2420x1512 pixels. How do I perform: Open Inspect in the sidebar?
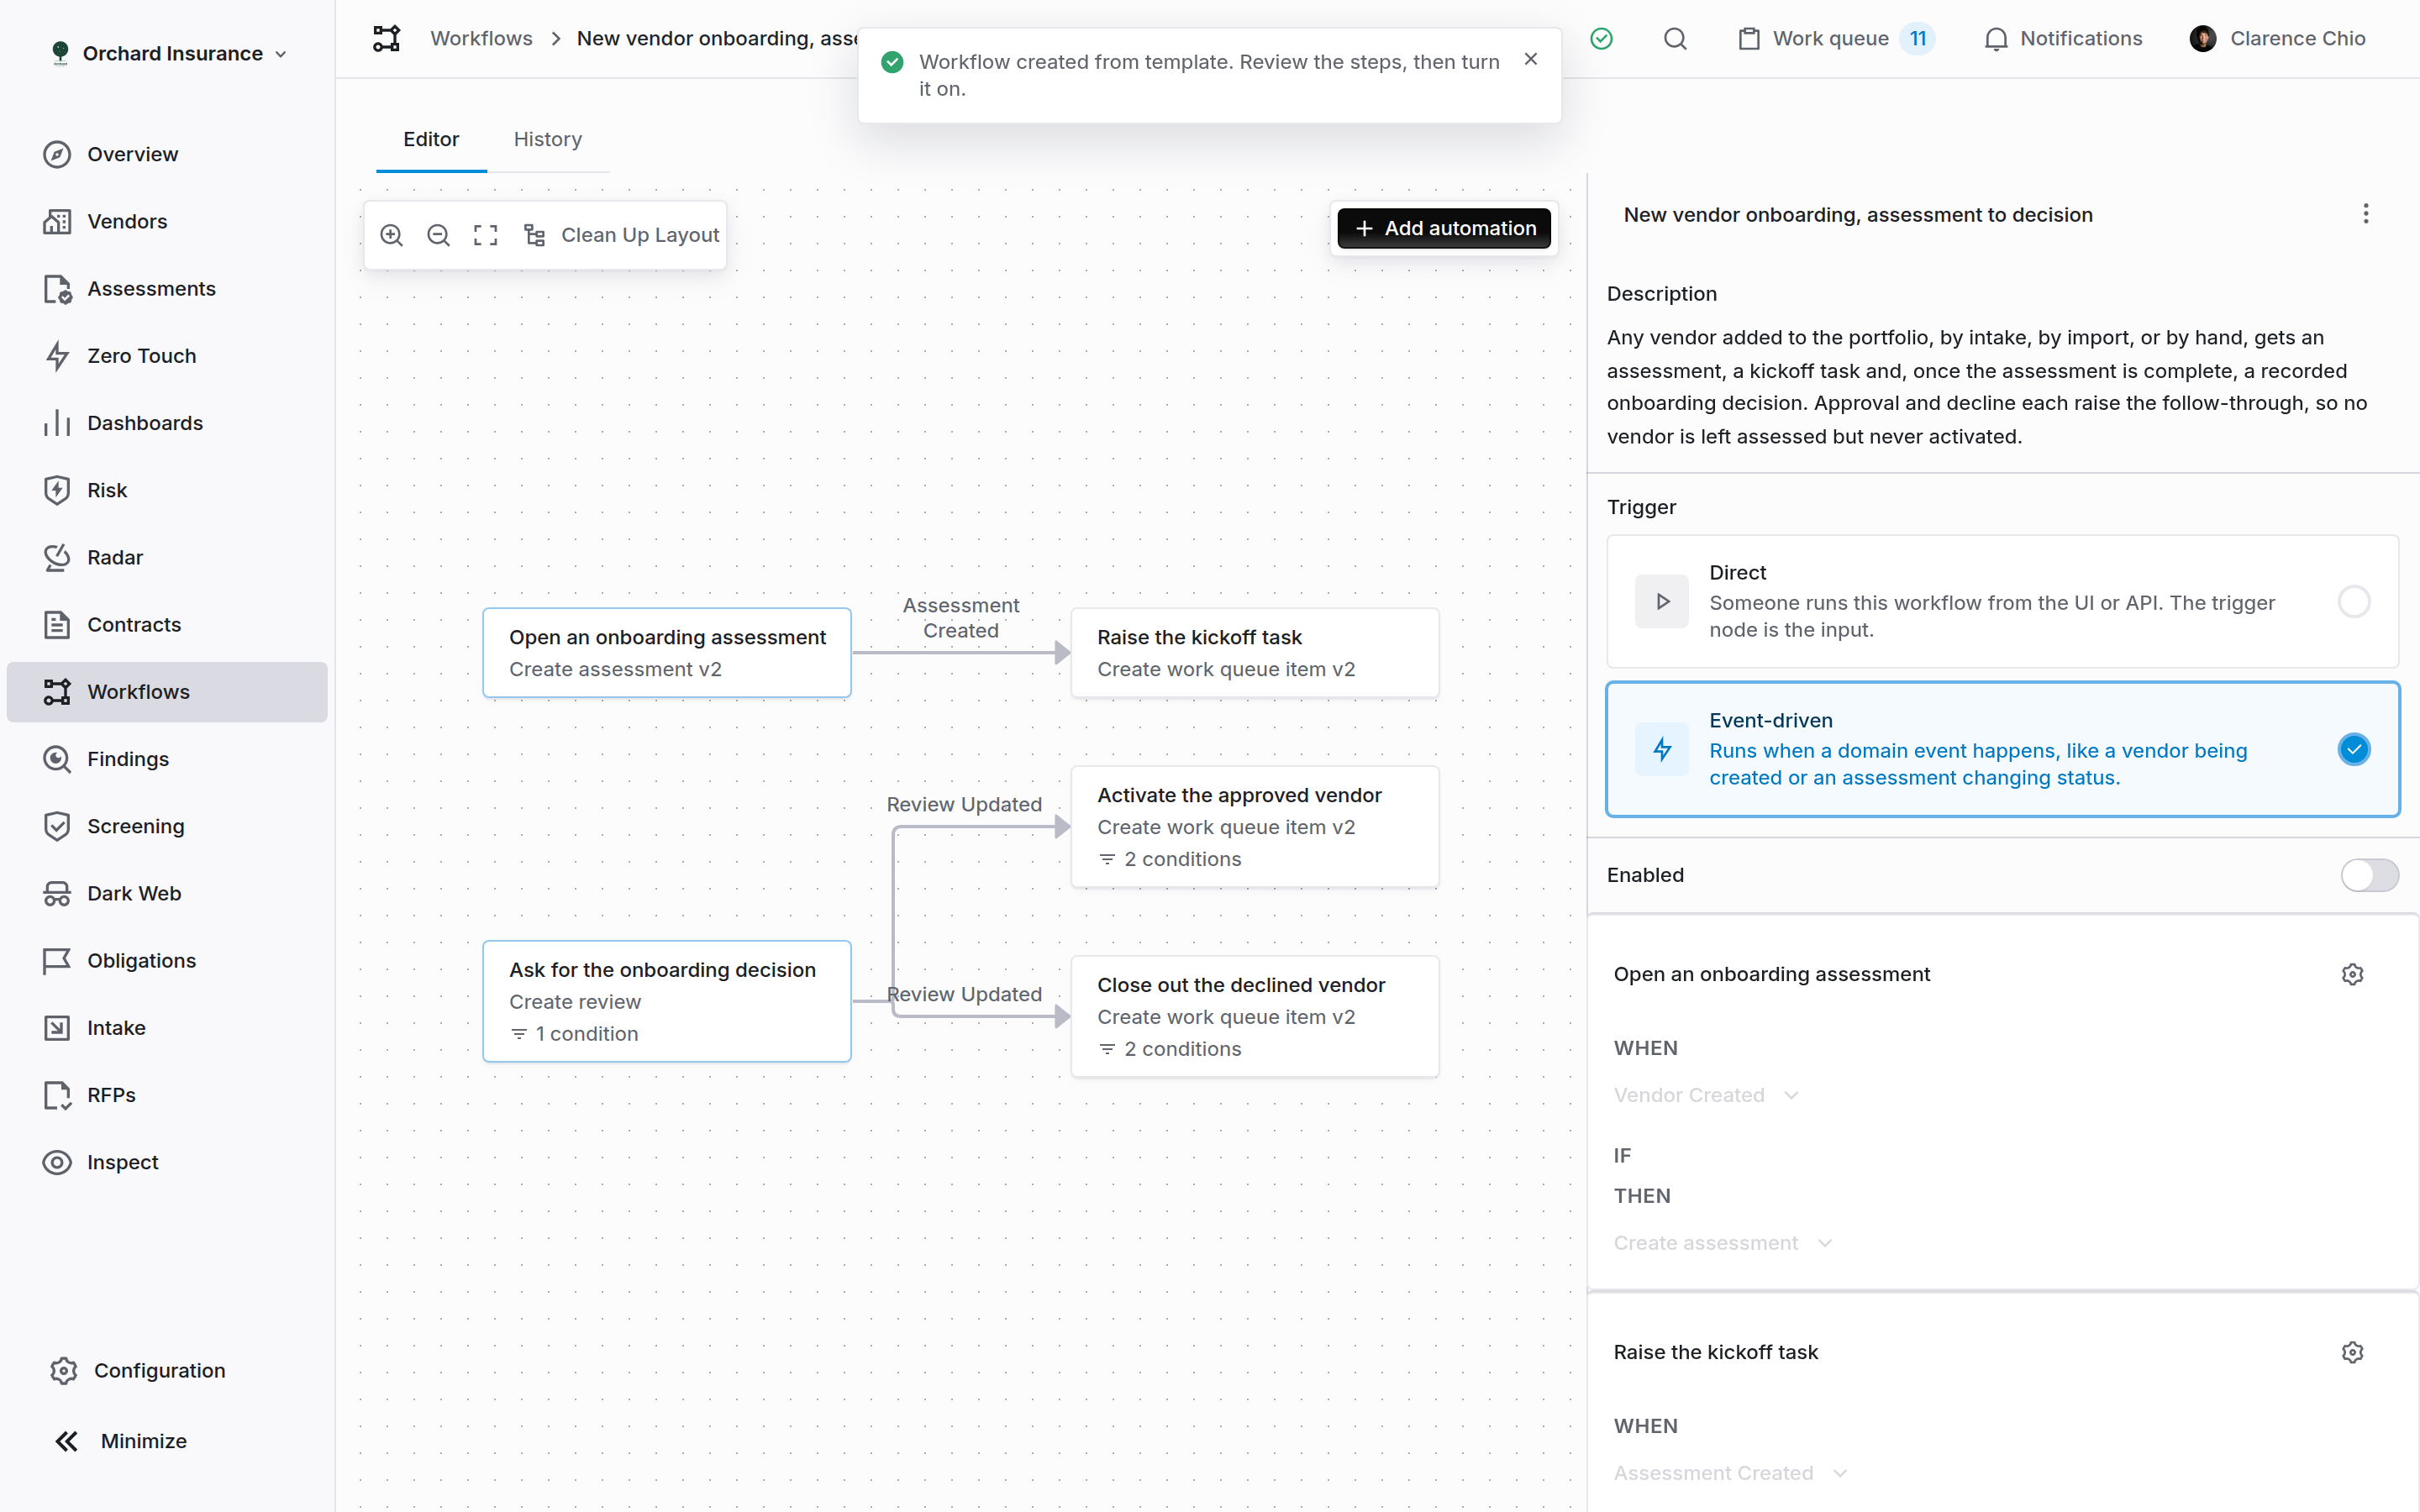coord(167,1162)
